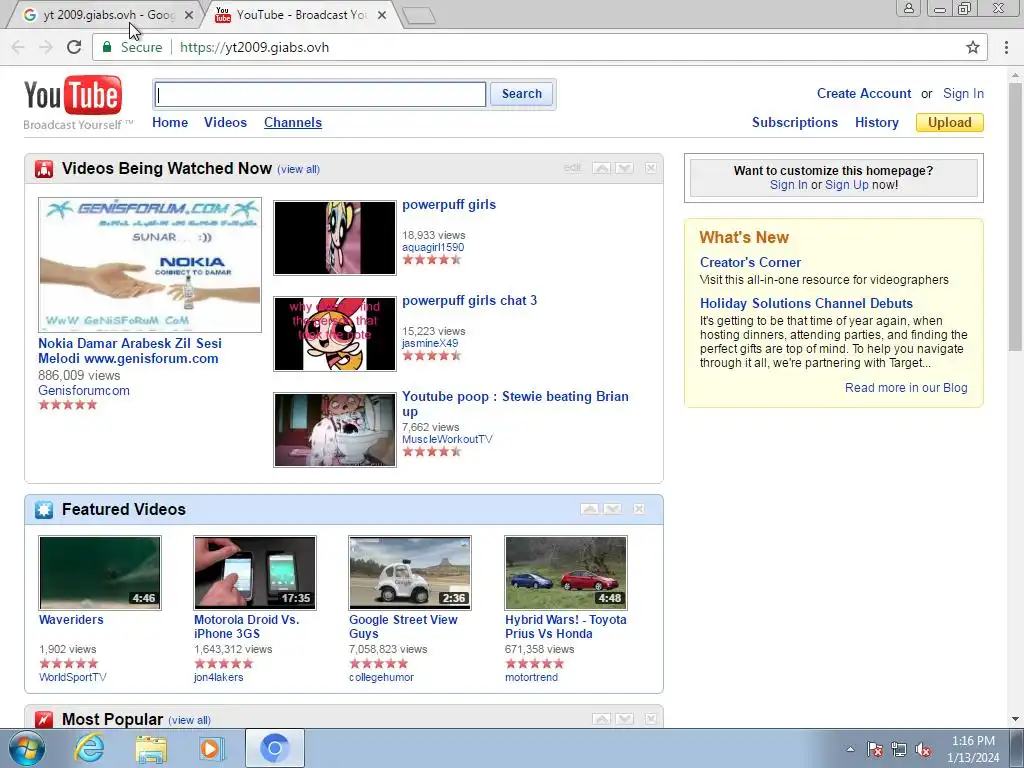
Task: Go to the Home nav link
Action: (x=170, y=122)
